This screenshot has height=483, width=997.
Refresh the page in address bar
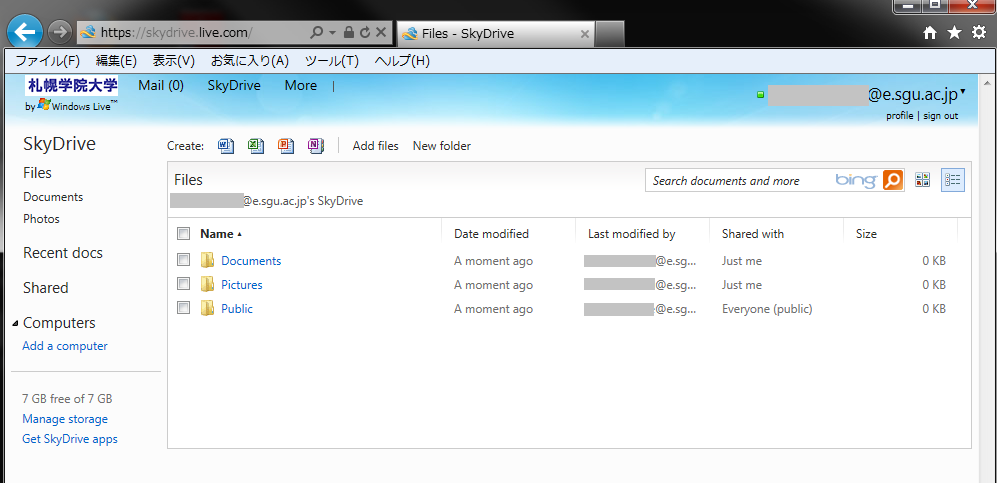pyautogui.click(x=365, y=32)
